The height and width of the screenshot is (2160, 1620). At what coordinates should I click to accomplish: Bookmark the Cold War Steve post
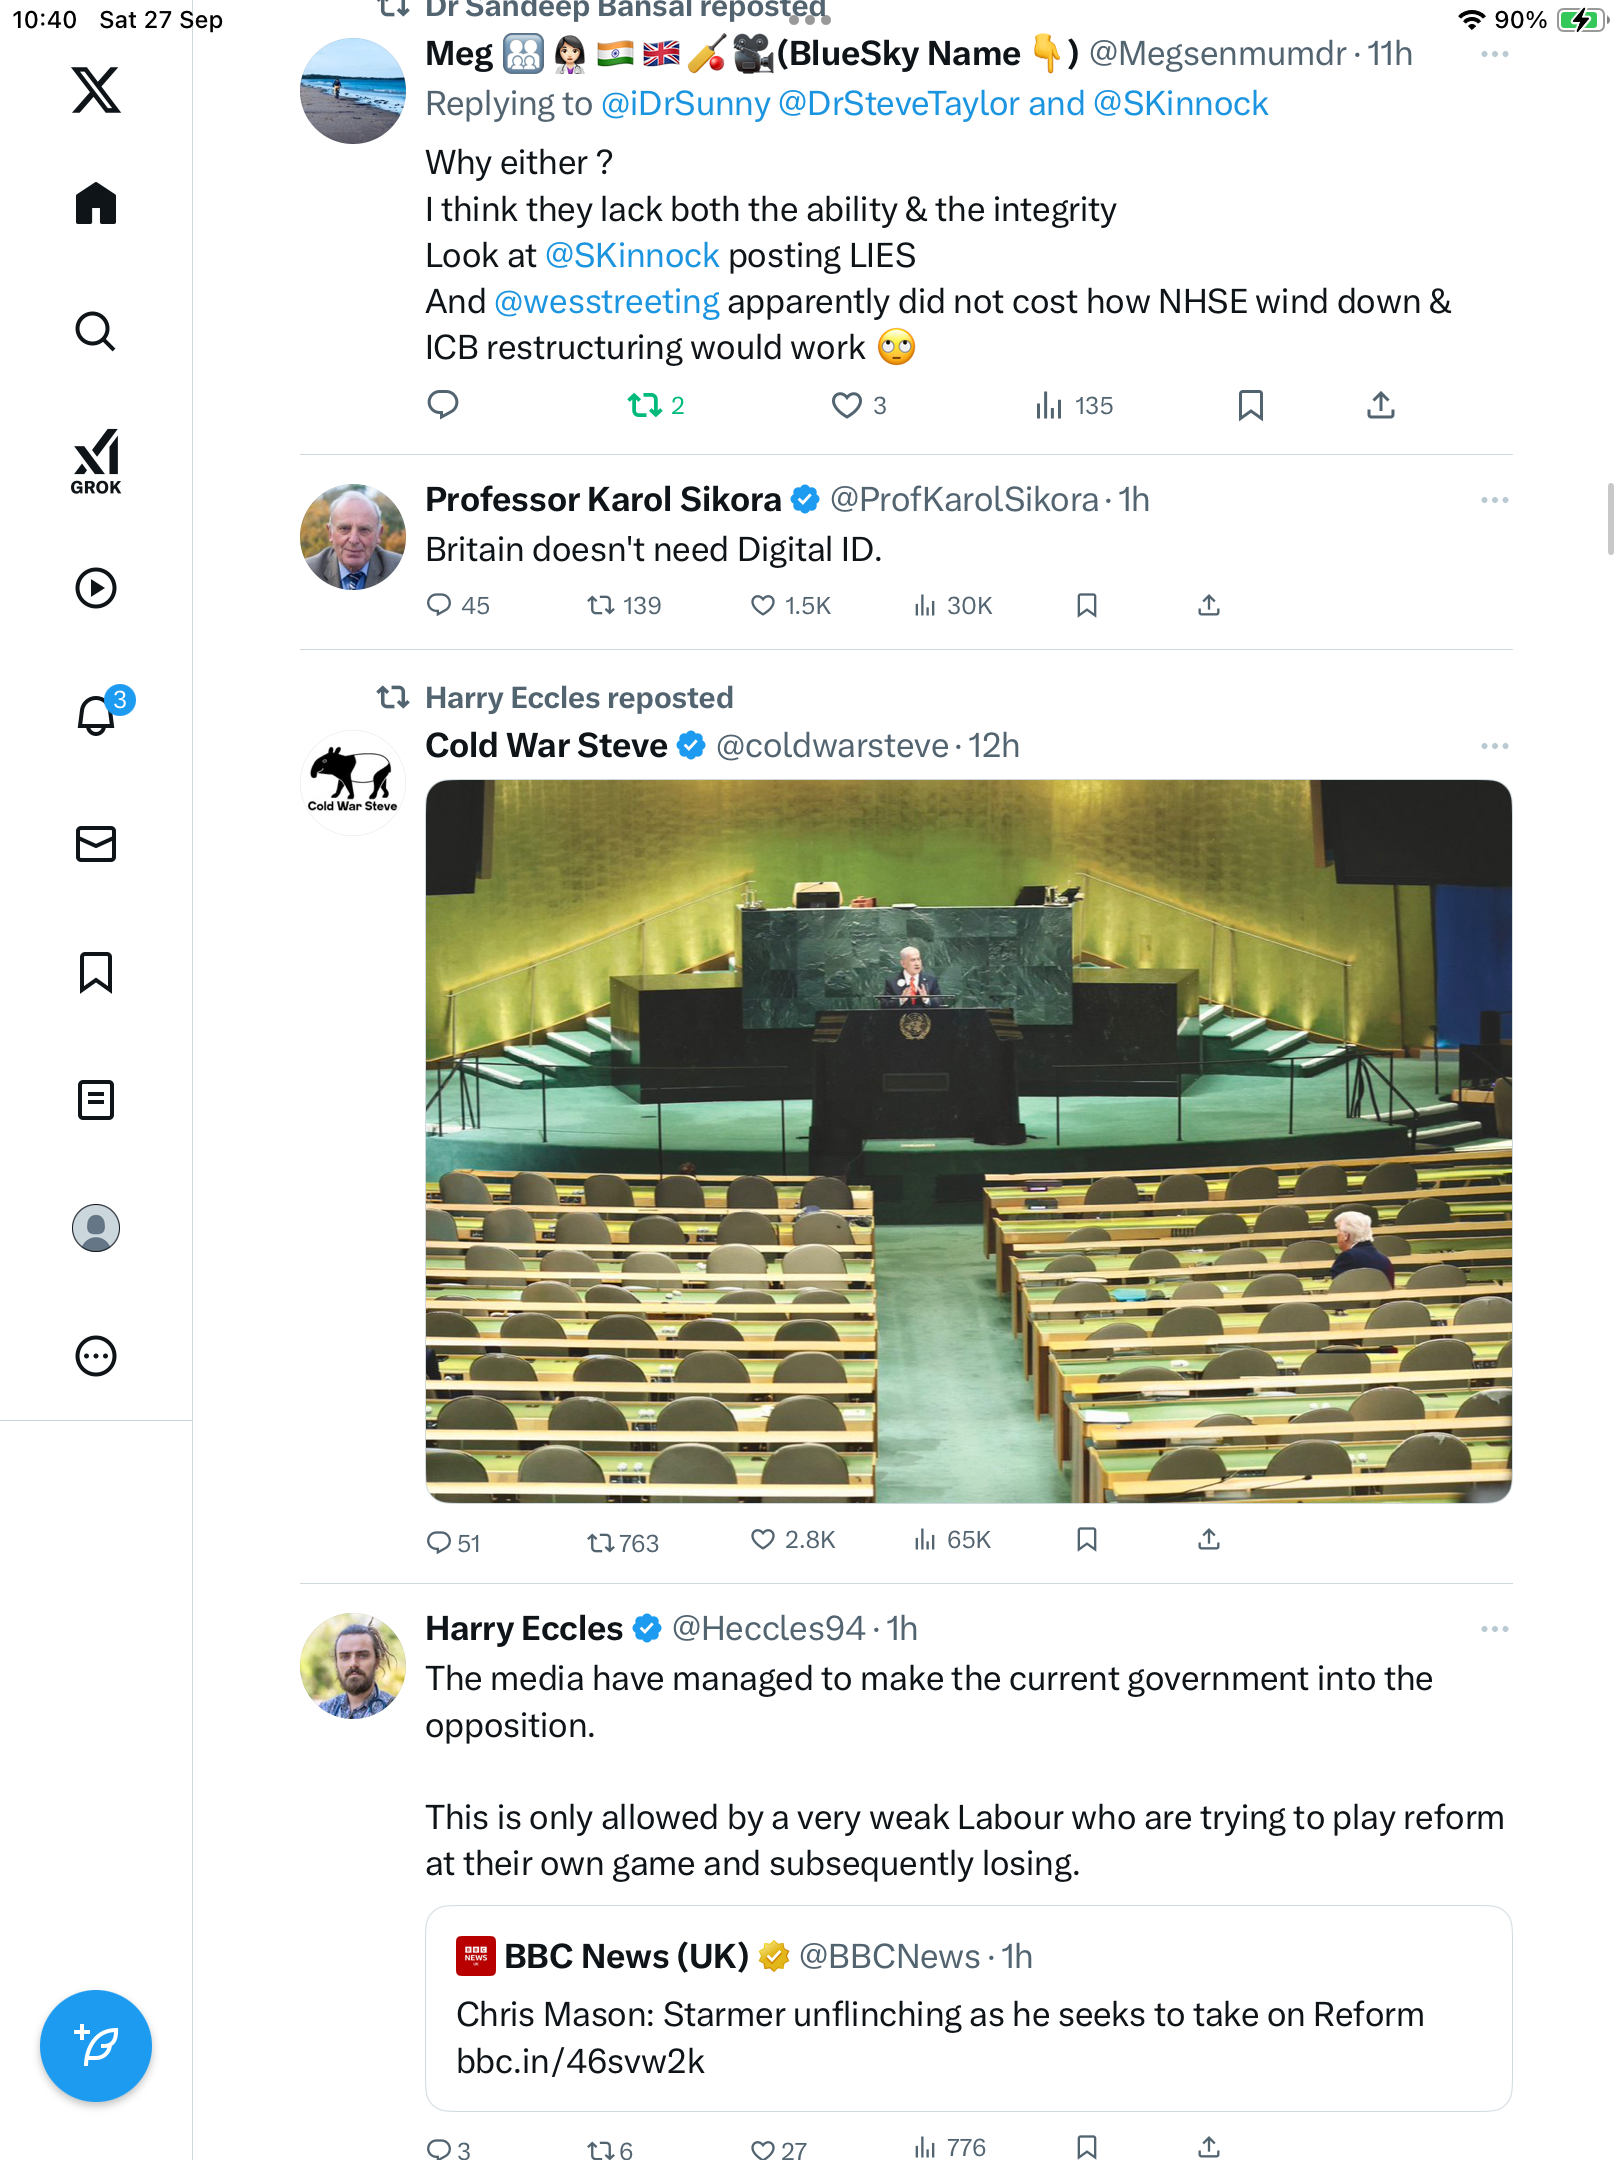(1087, 1540)
